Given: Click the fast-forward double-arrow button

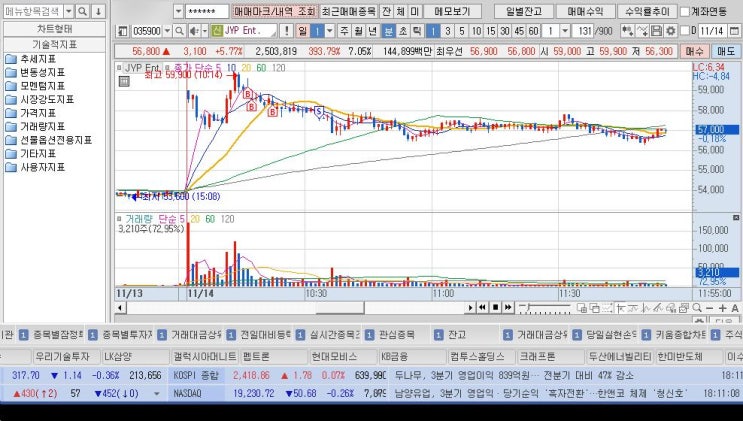Looking at the screenshot, I should click(508, 308).
